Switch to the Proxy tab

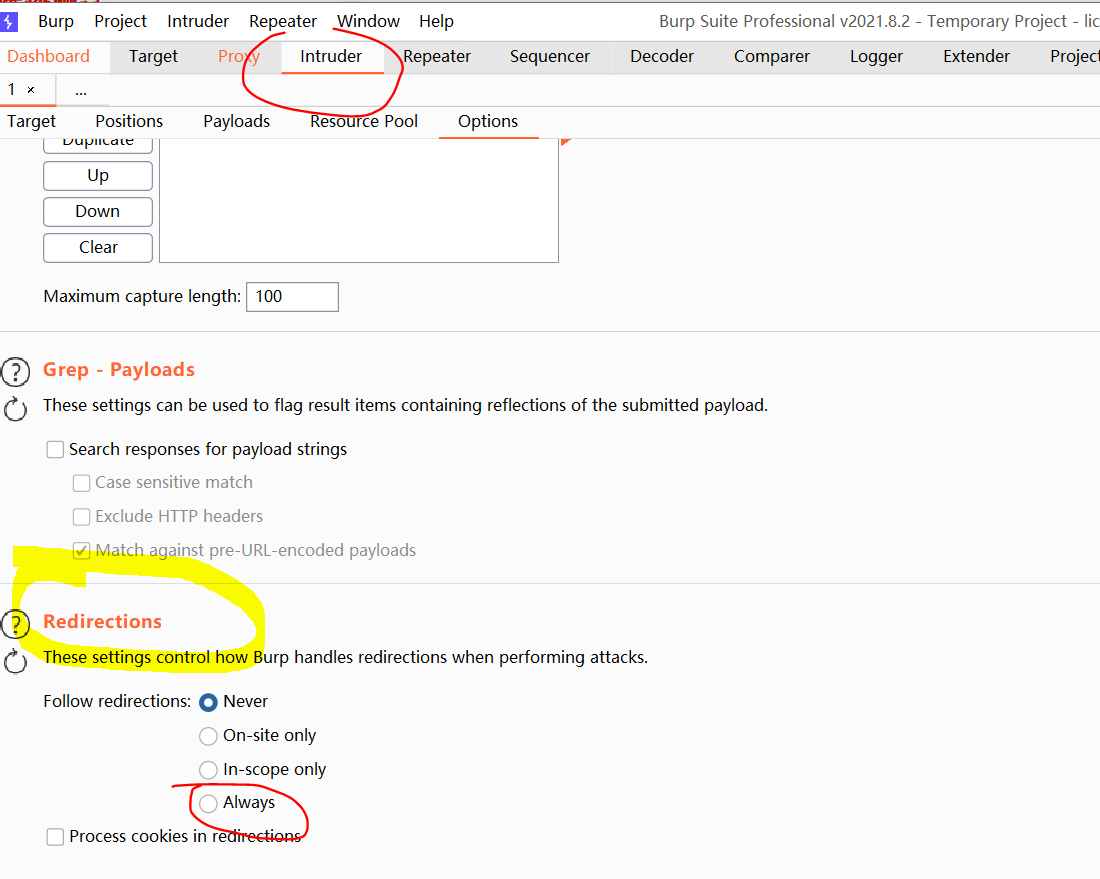tap(239, 56)
